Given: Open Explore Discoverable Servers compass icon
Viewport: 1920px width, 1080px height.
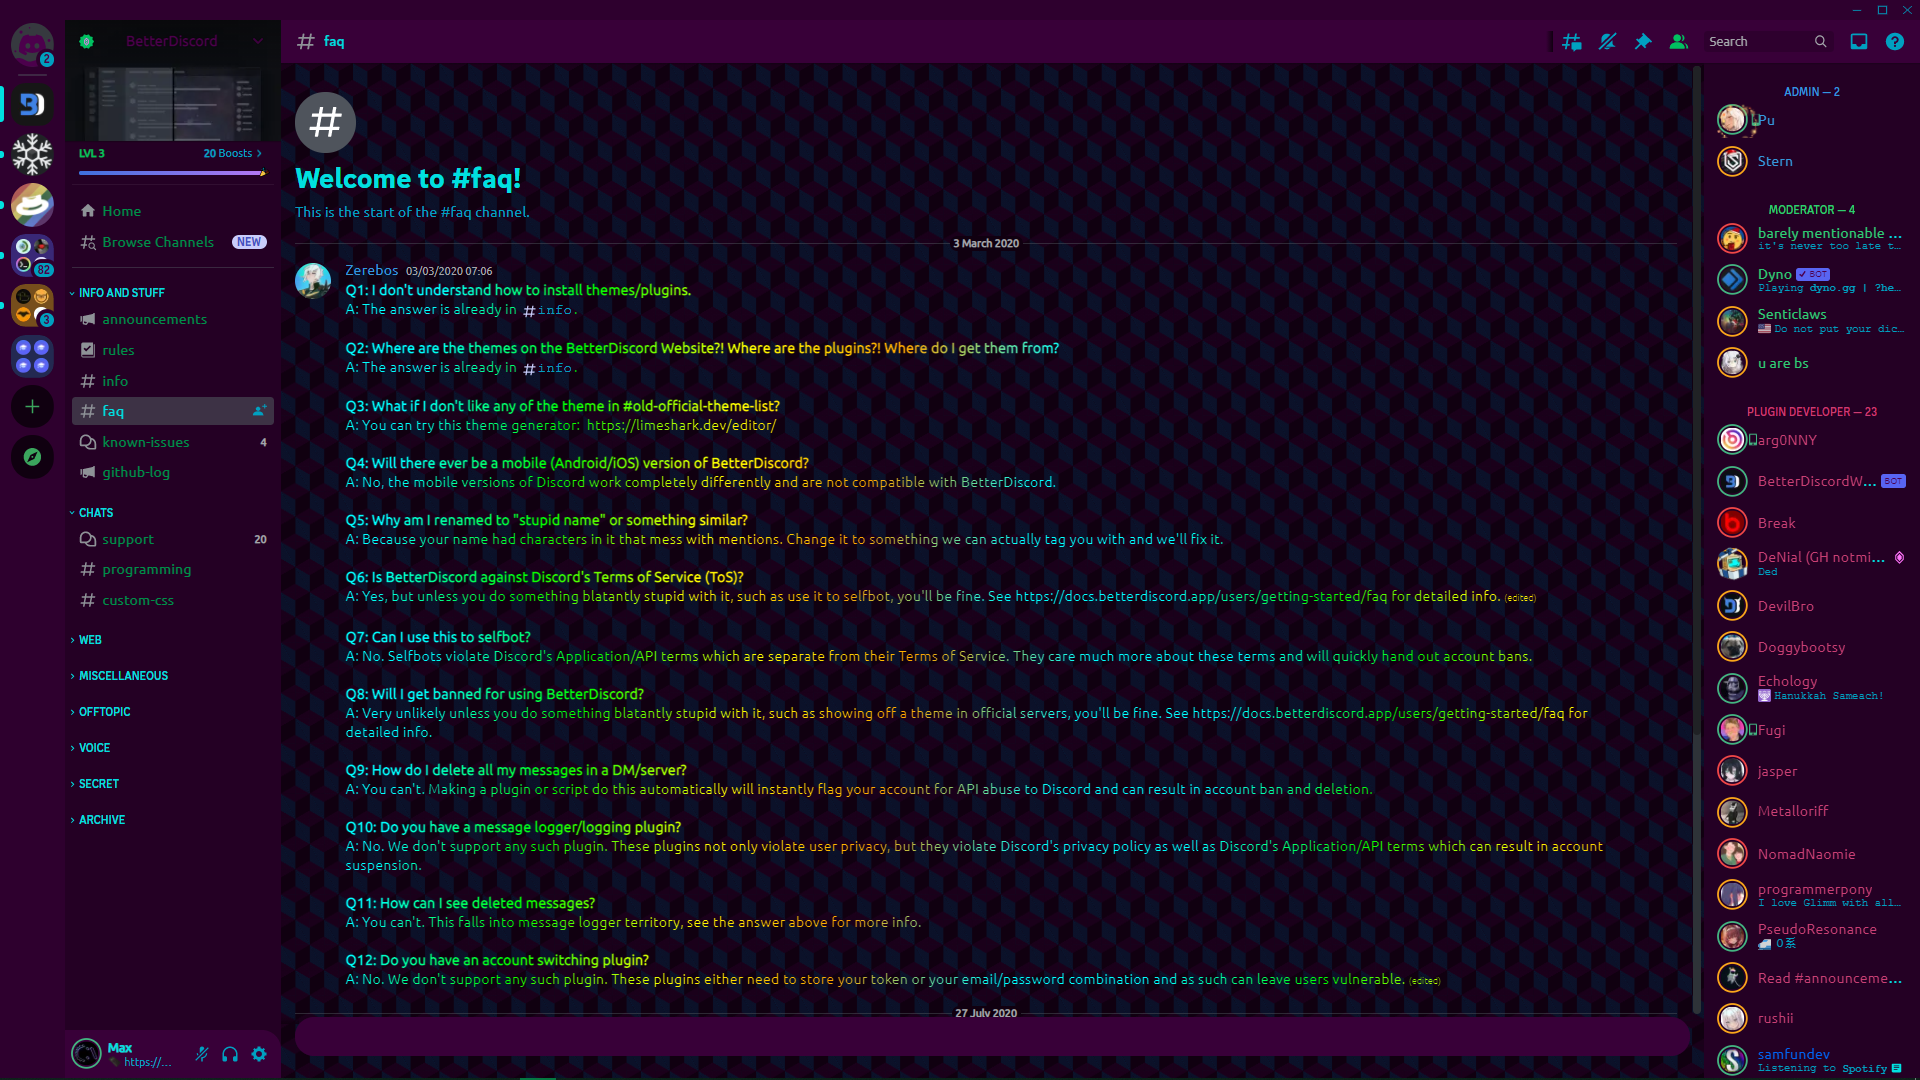Looking at the screenshot, I should tap(32, 457).
